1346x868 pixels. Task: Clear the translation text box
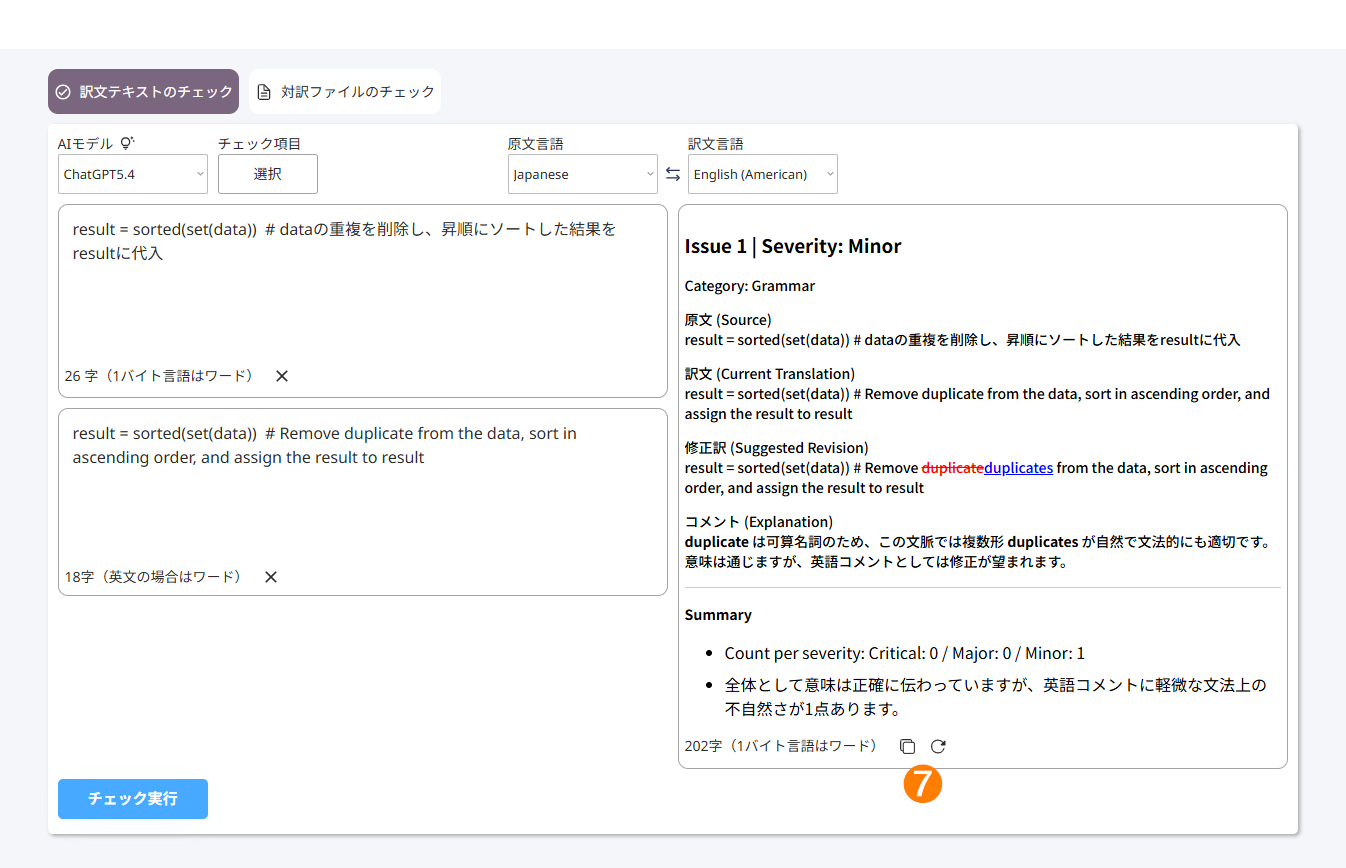(271, 577)
